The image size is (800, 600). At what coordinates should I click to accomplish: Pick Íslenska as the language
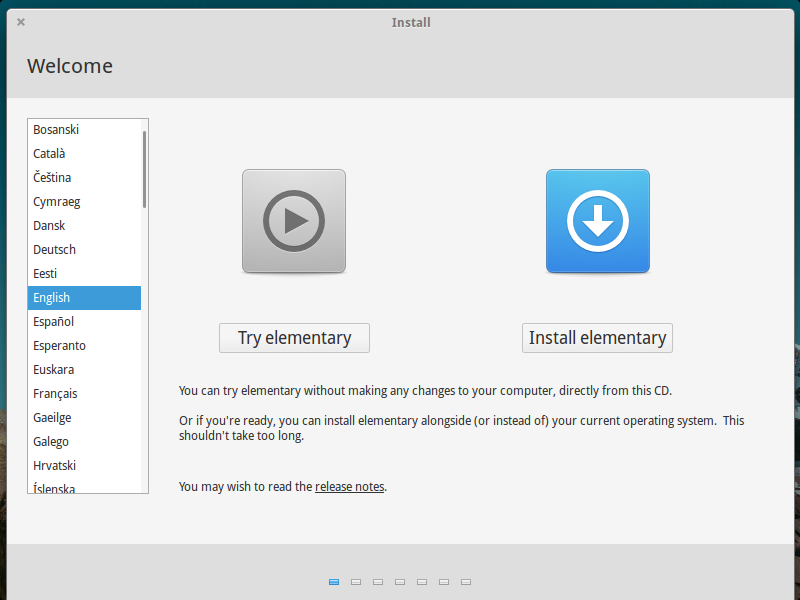click(84, 486)
